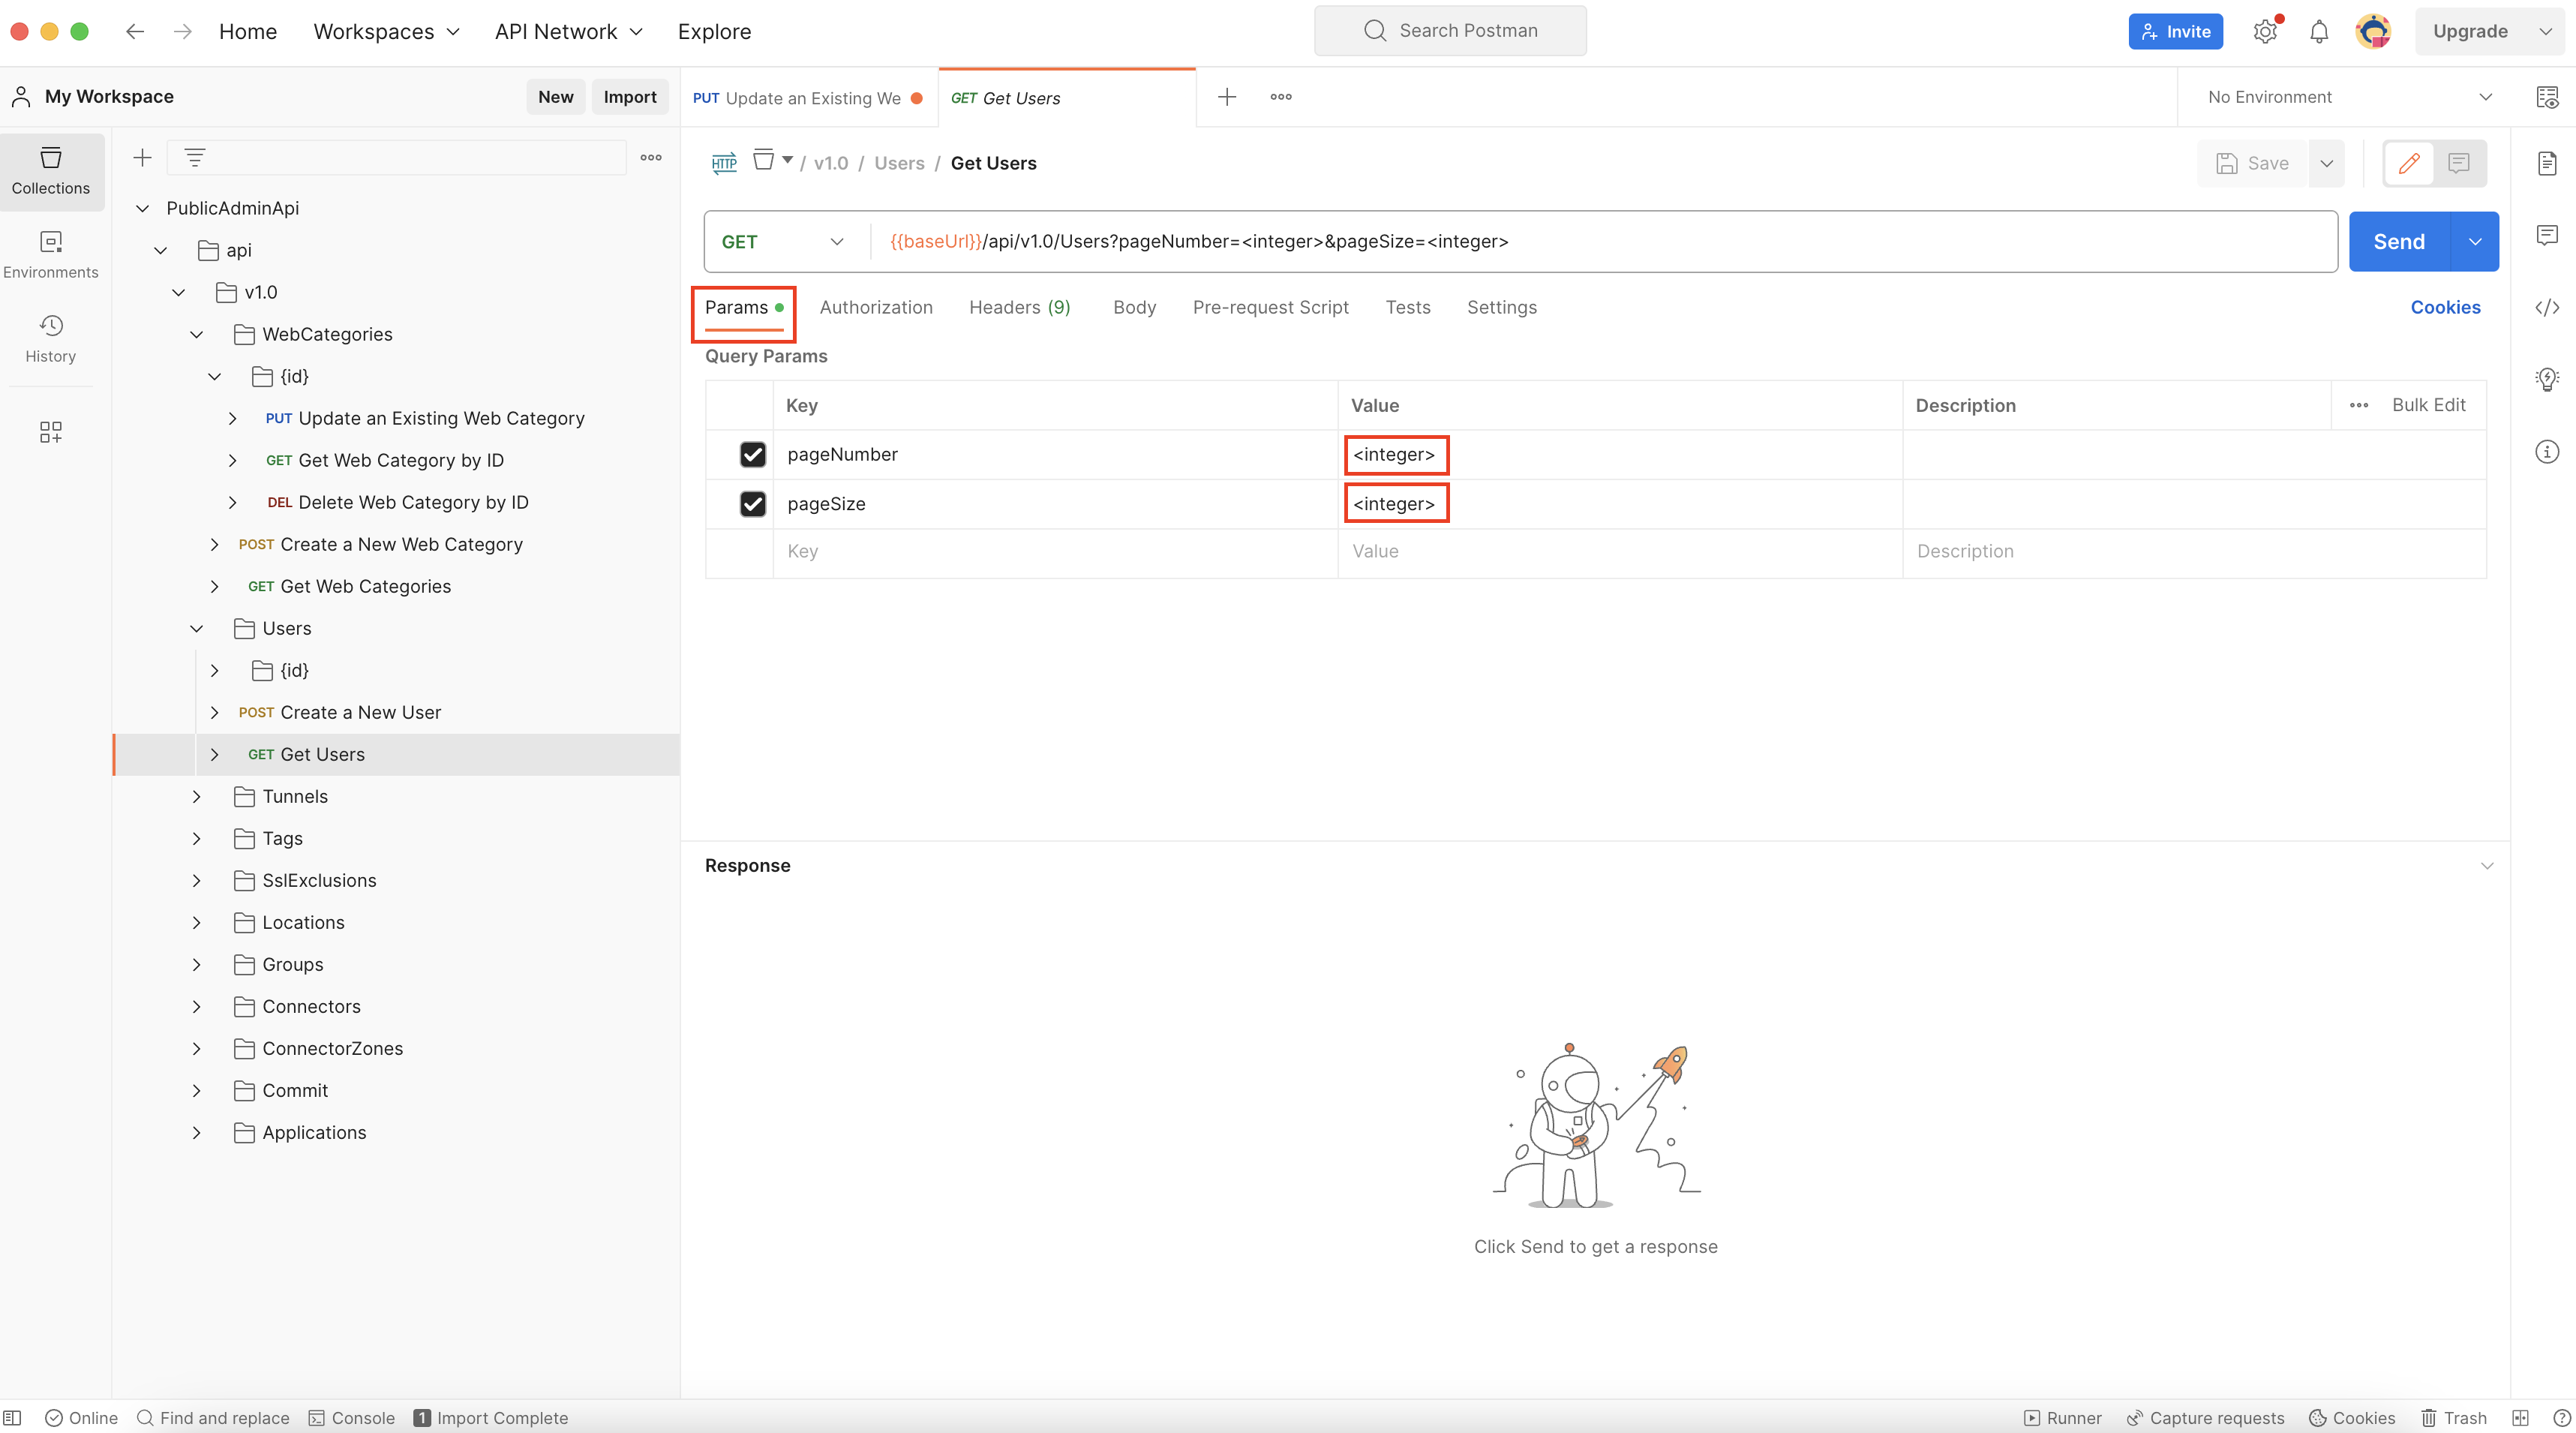Click the Send button

click(2398, 241)
